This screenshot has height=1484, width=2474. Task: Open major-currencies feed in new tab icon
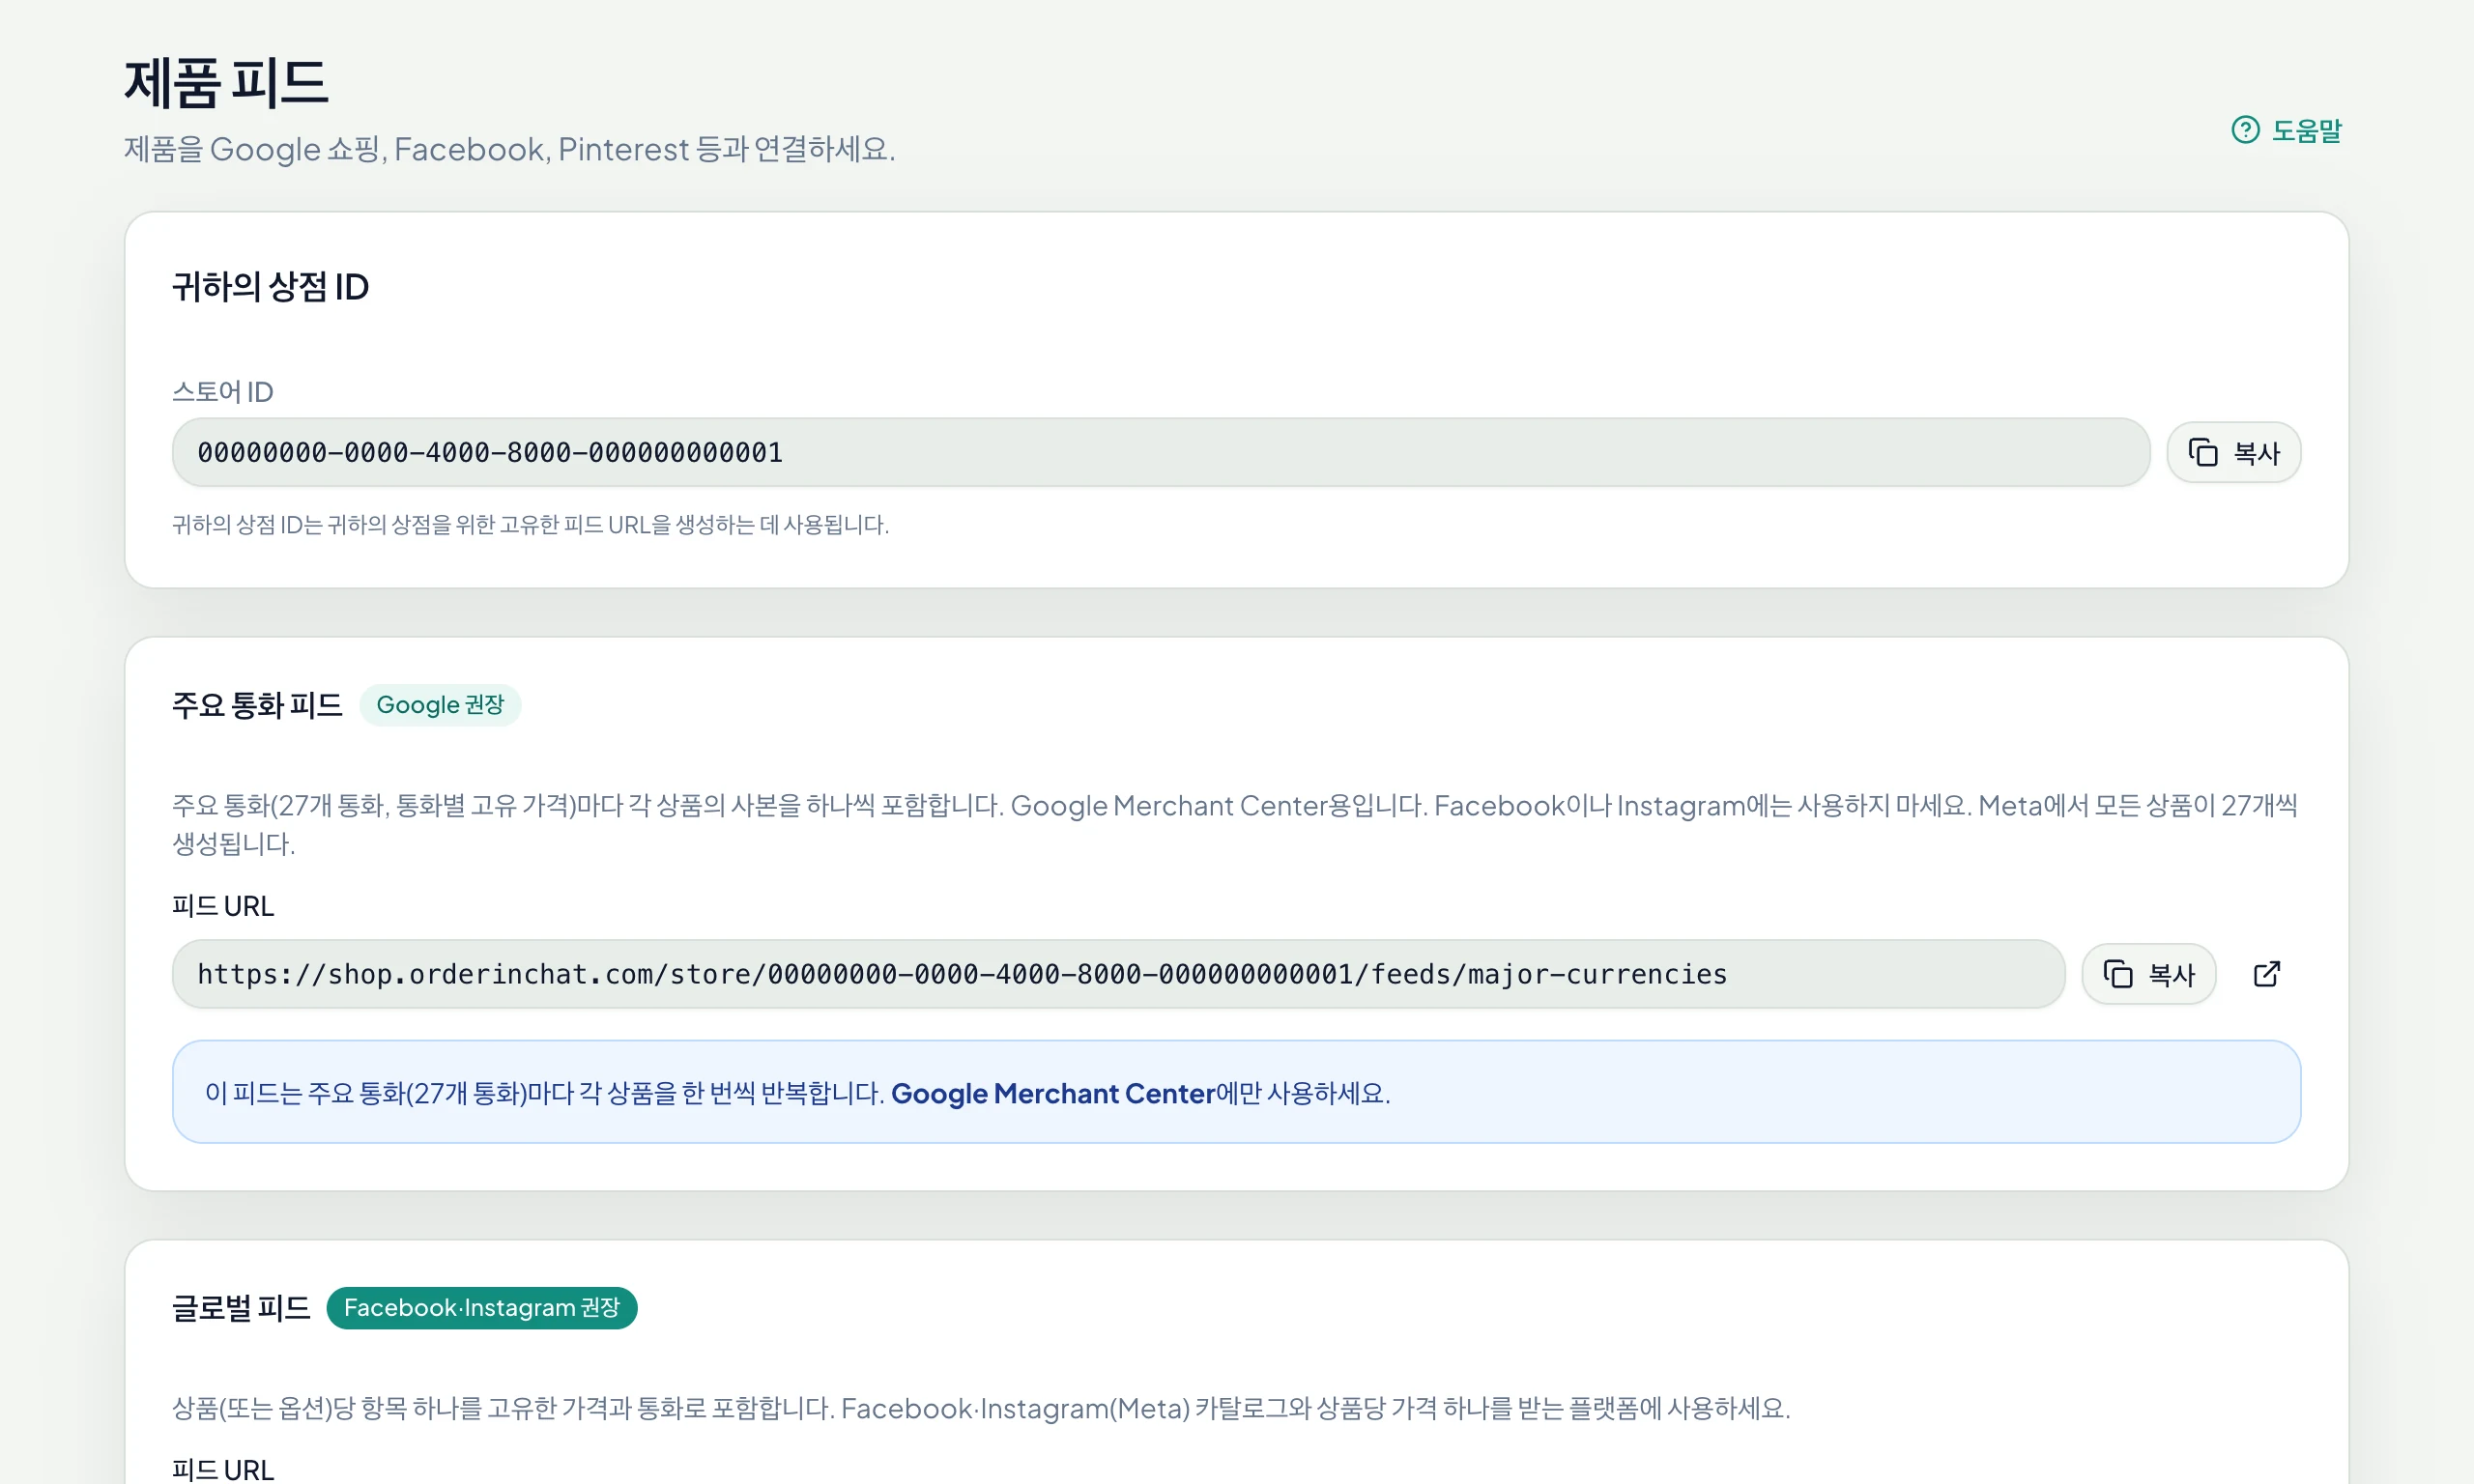point(2266,974)
